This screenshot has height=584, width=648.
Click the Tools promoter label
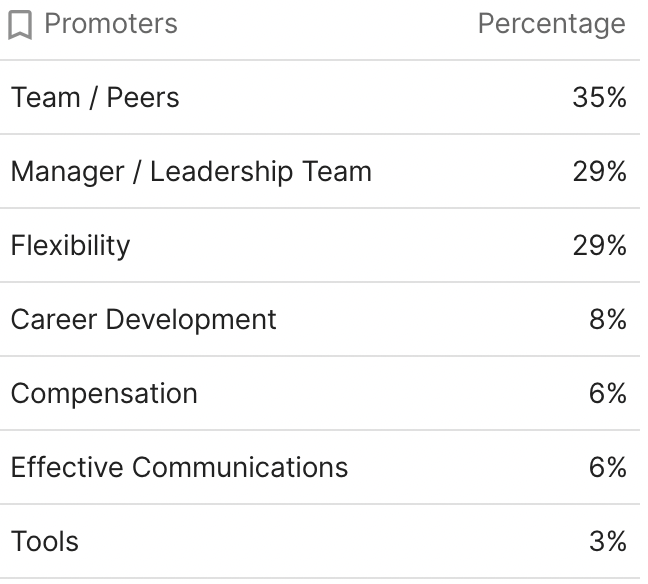(45, 541)
